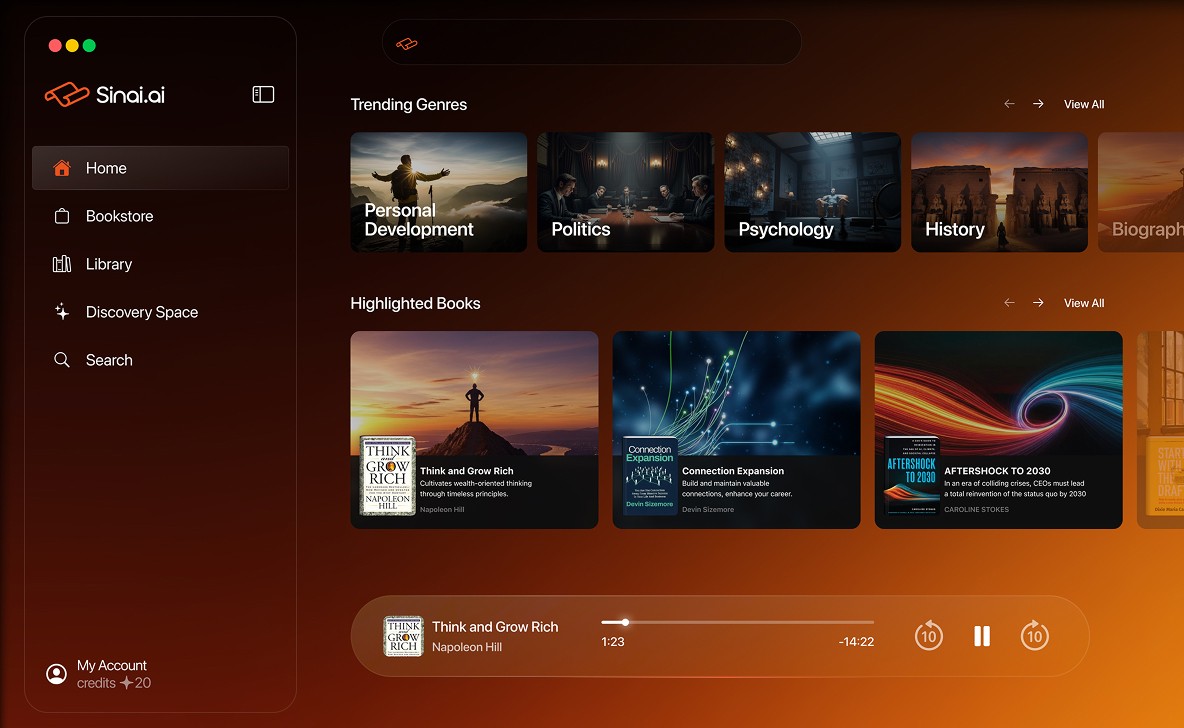Click the Home house icon
This screenshot has width=1184, height=728.
62,168
